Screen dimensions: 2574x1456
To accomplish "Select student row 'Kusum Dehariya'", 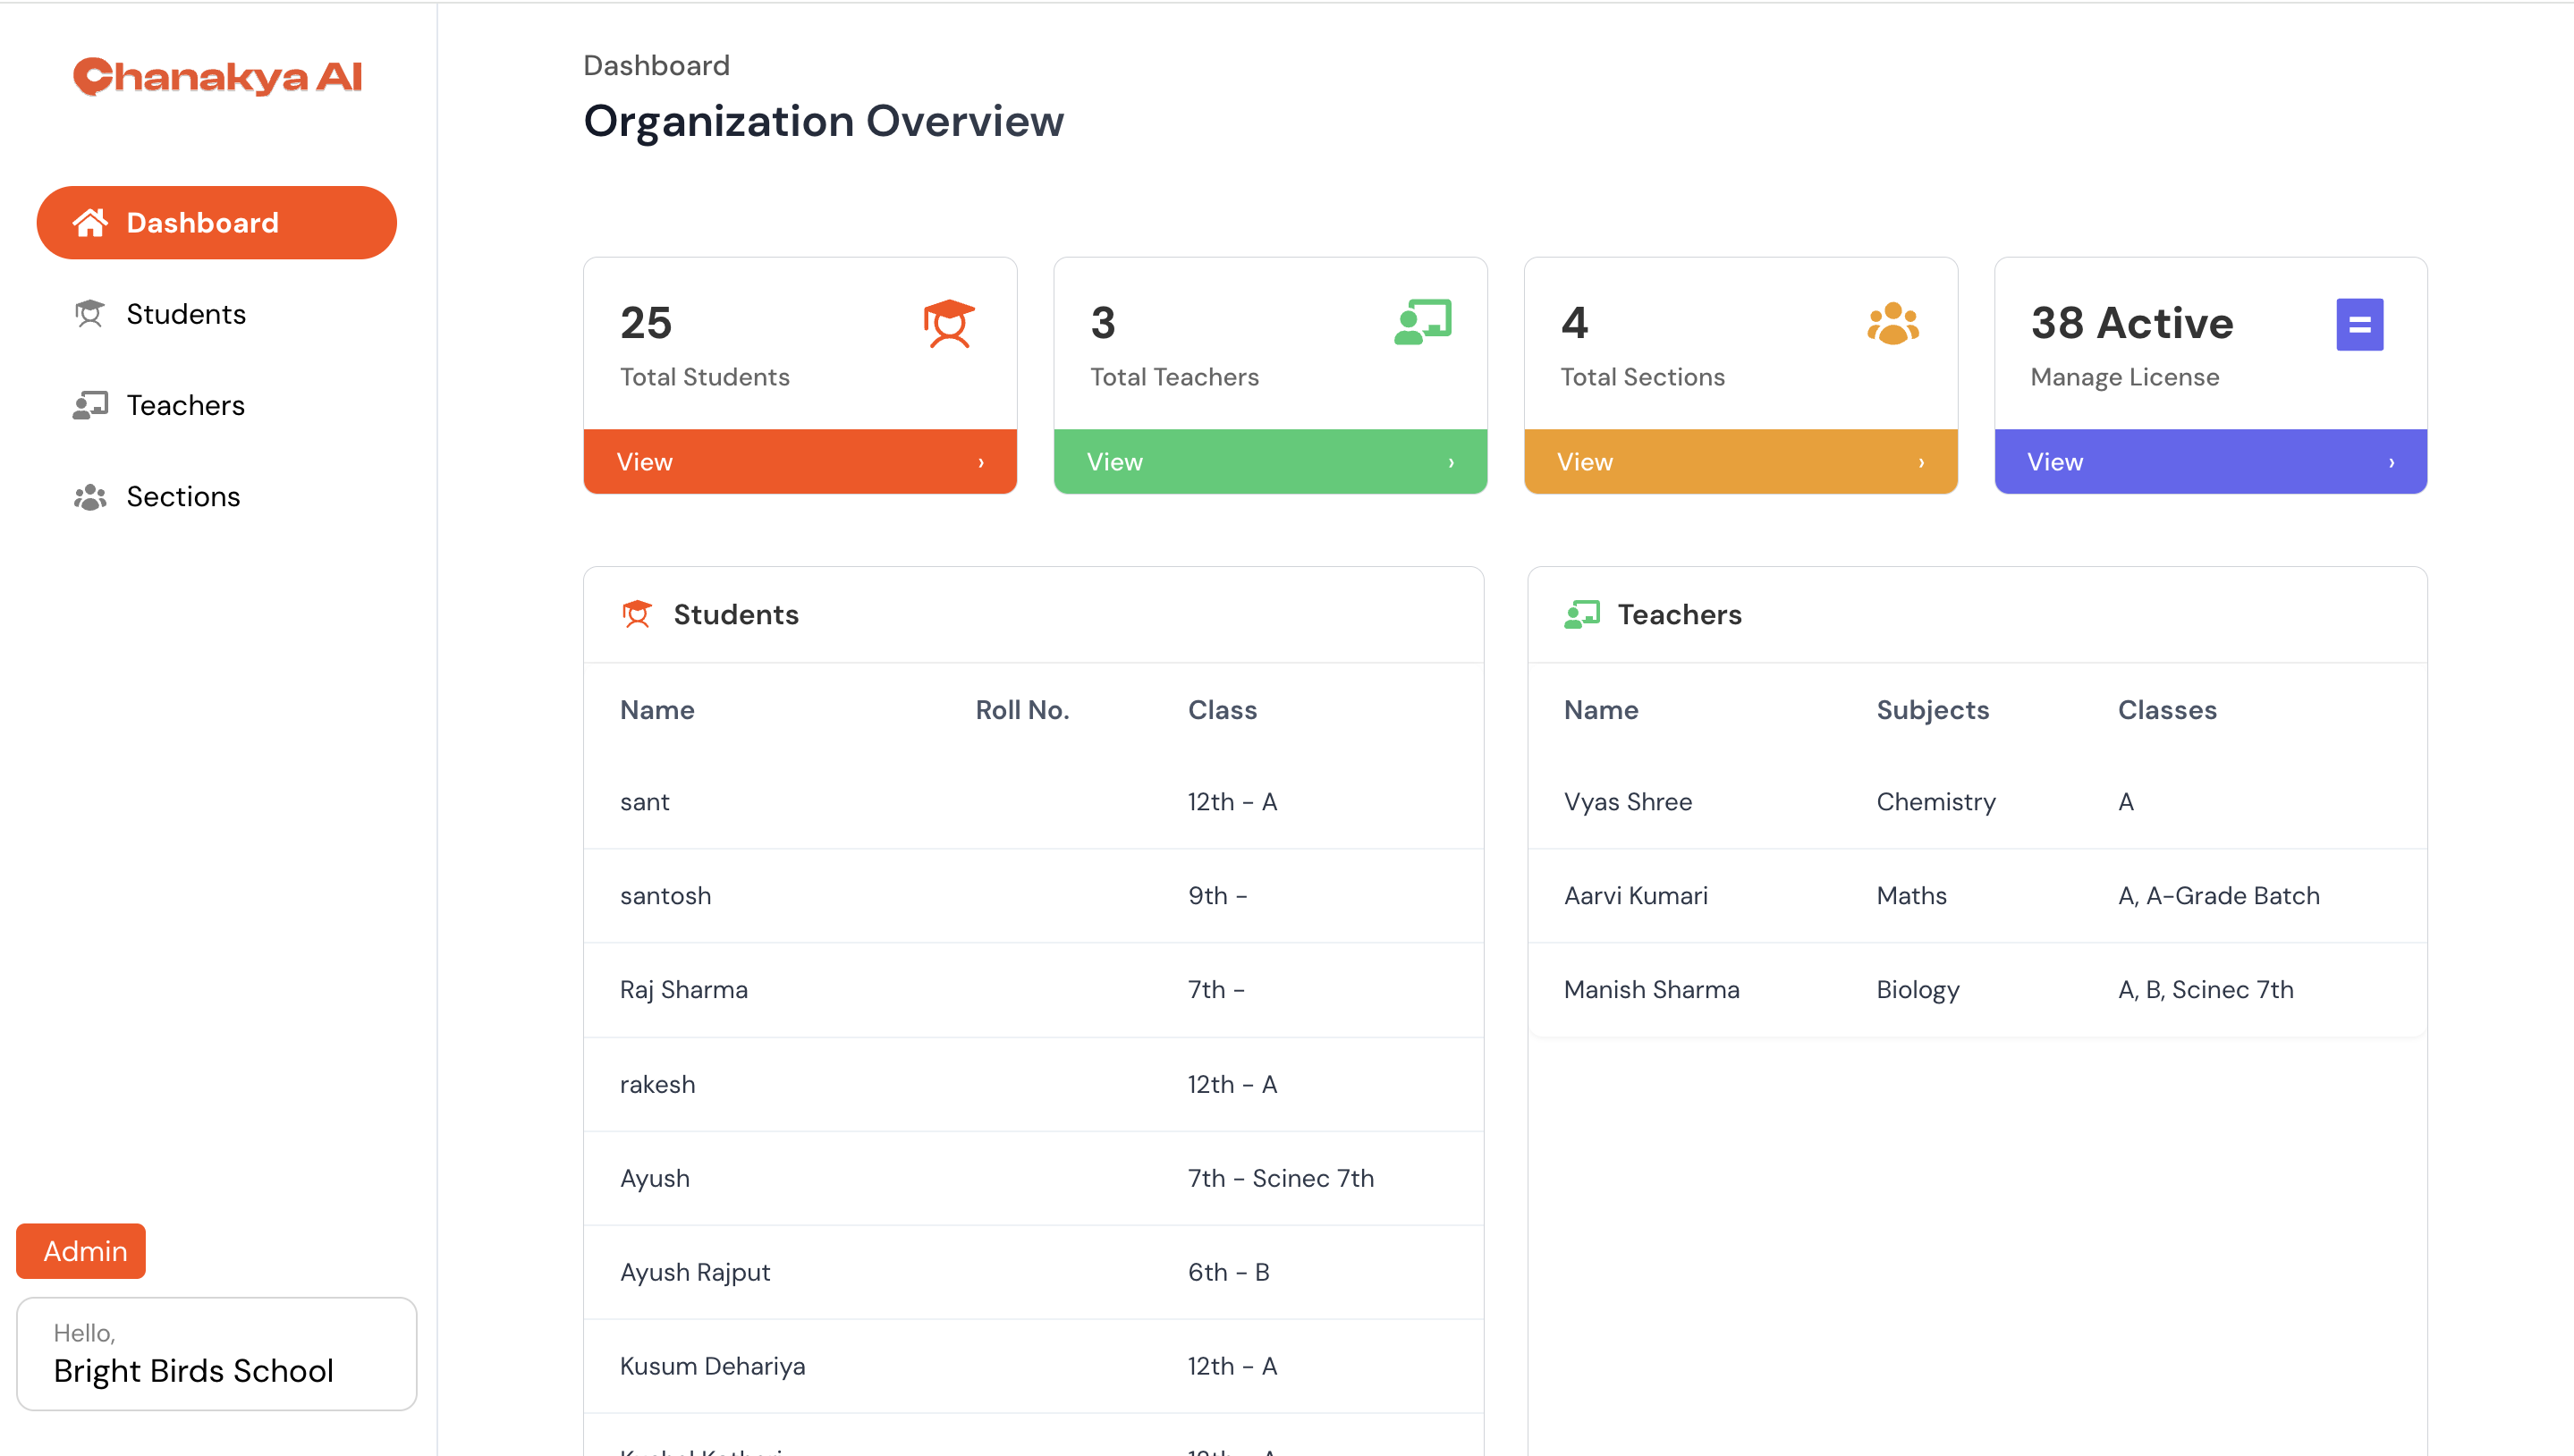I will (x=1033, y=1366).
